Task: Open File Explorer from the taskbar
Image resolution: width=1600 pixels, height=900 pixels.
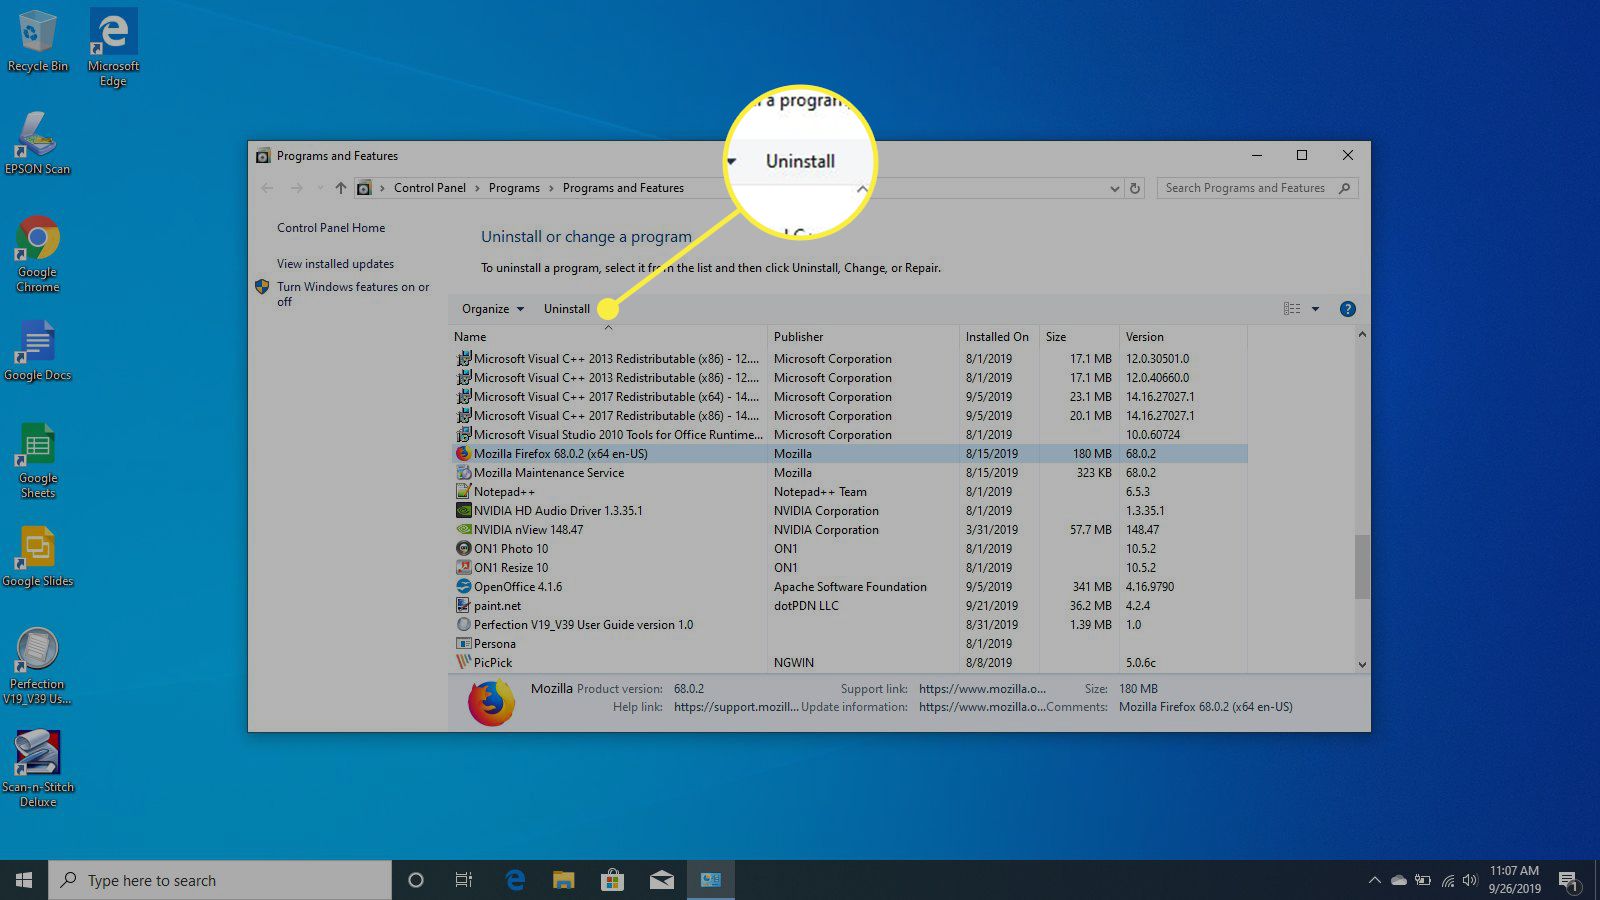Action: pyautogui.click(x=564, y=880)
